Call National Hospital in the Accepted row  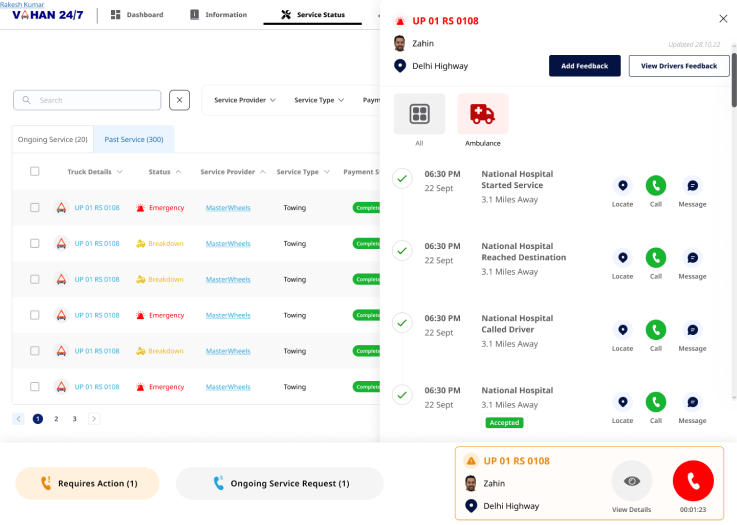point(656,402)
